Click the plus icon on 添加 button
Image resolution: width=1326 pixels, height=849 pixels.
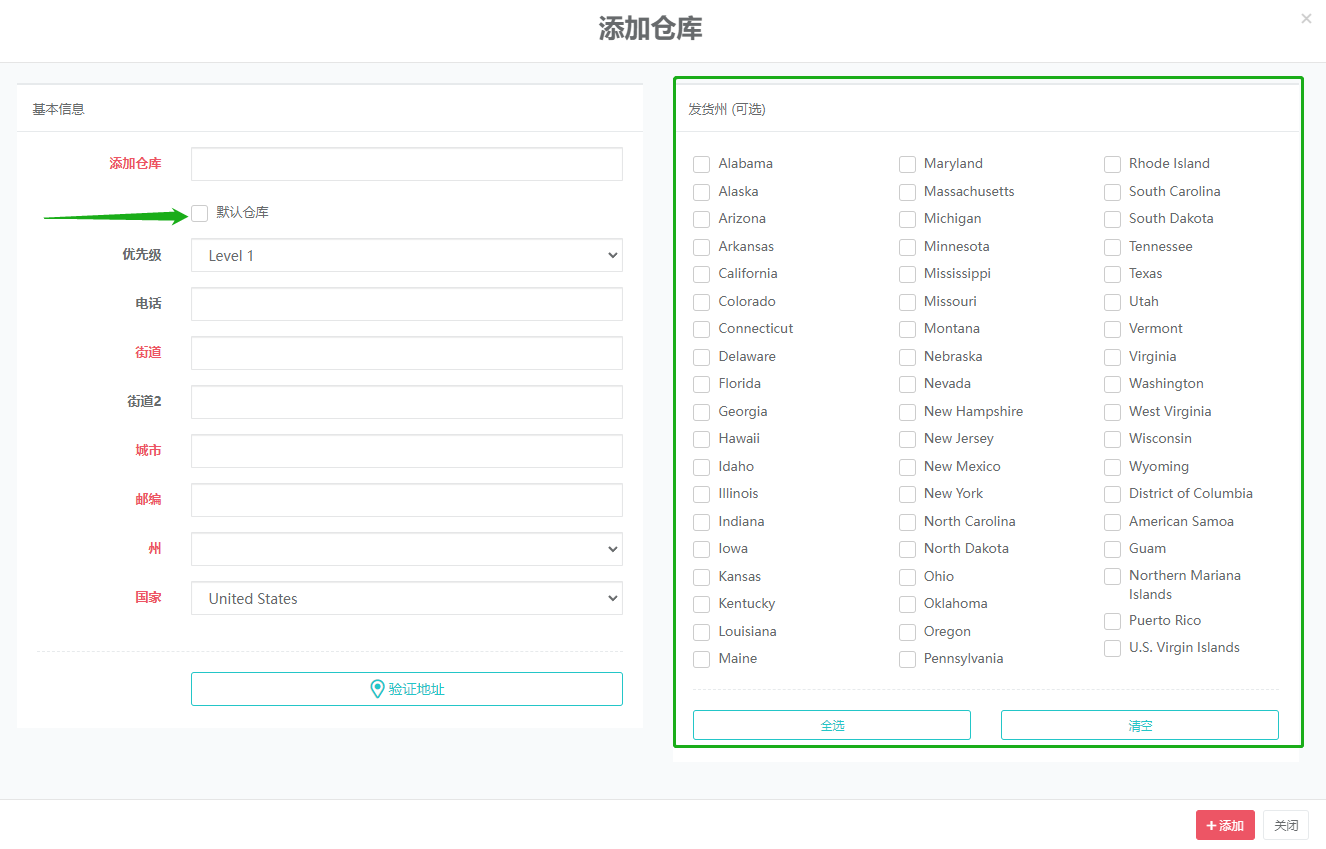point(1211,826)
